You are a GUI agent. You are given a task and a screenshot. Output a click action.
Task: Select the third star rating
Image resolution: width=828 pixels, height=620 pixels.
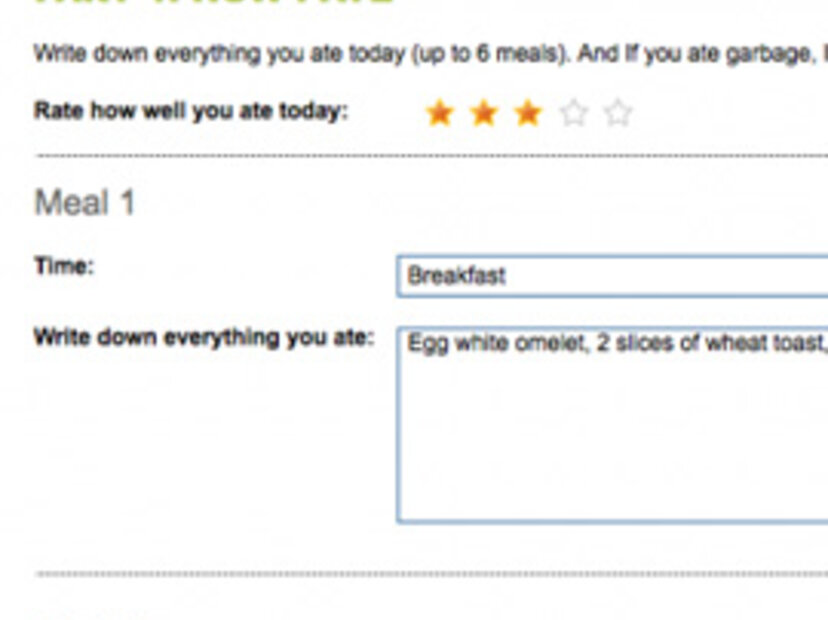[527, 113]
